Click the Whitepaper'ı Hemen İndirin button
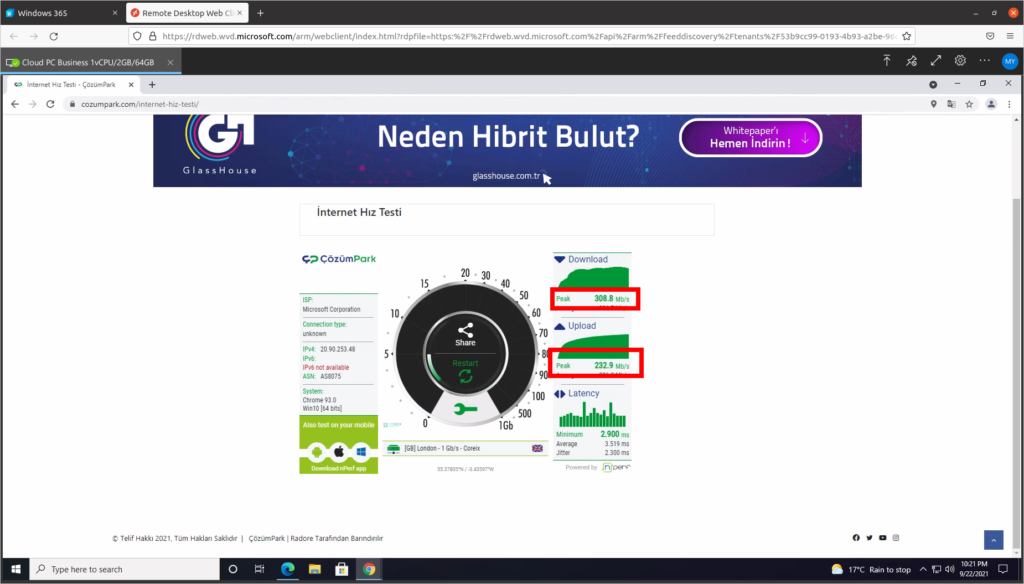1024x584 pixels. click(750, 137)
